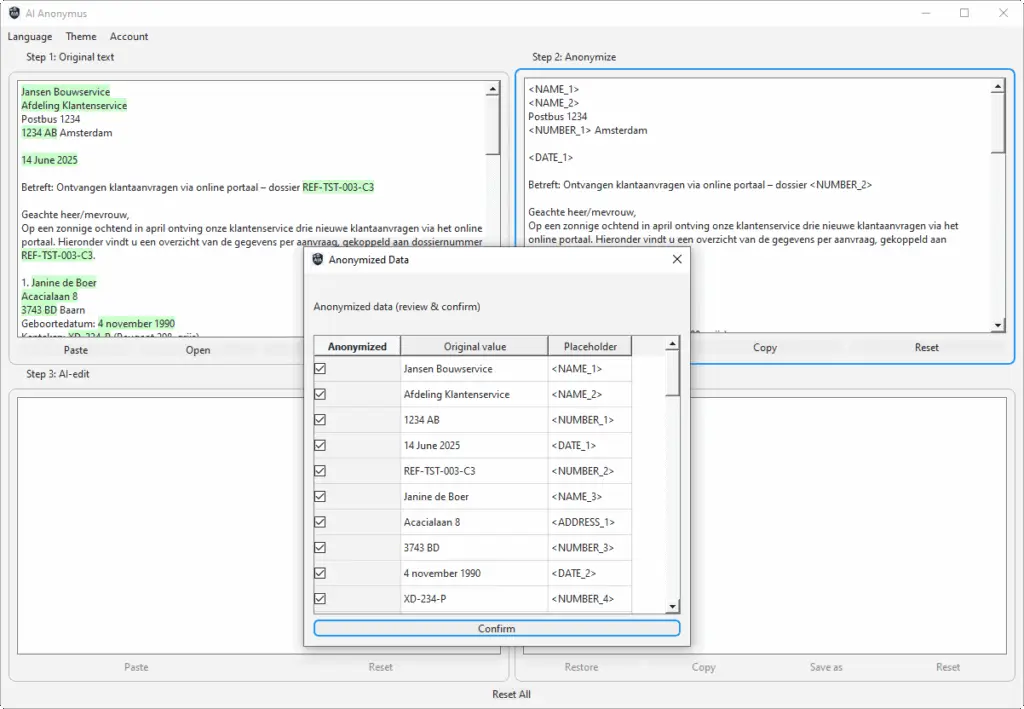The height and width of the screenshot is (709, 1024).
Task: Click scroll down arrow in Step 2 text panel
Action: pyautogui.click(x=997, y=325)
